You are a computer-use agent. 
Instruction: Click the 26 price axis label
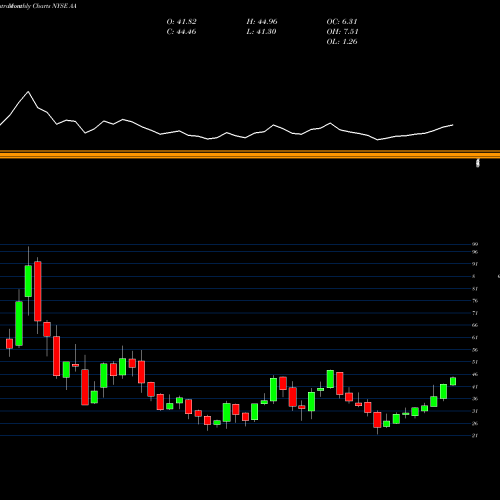coord(475,424)
